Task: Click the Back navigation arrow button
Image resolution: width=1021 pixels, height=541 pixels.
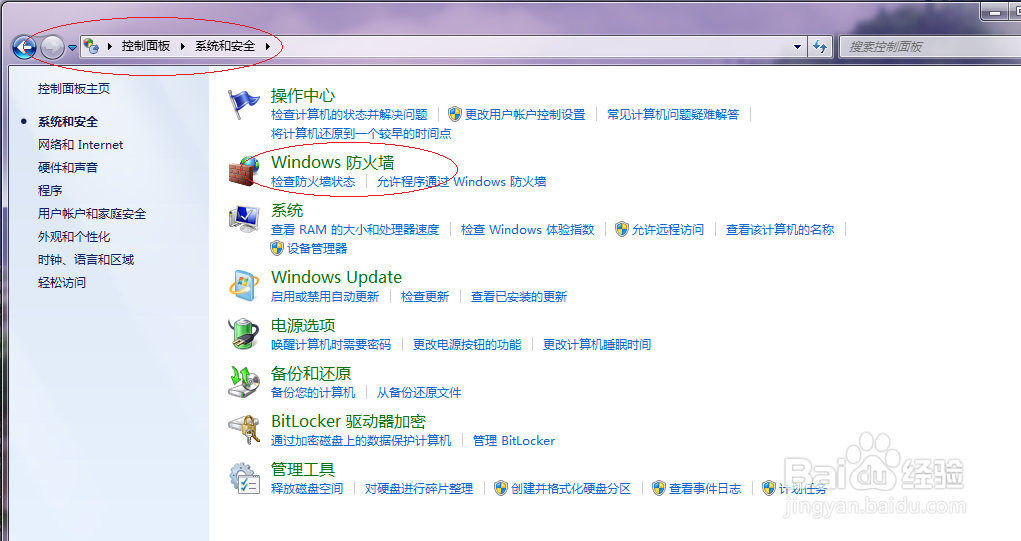Action: coord(24,47)
